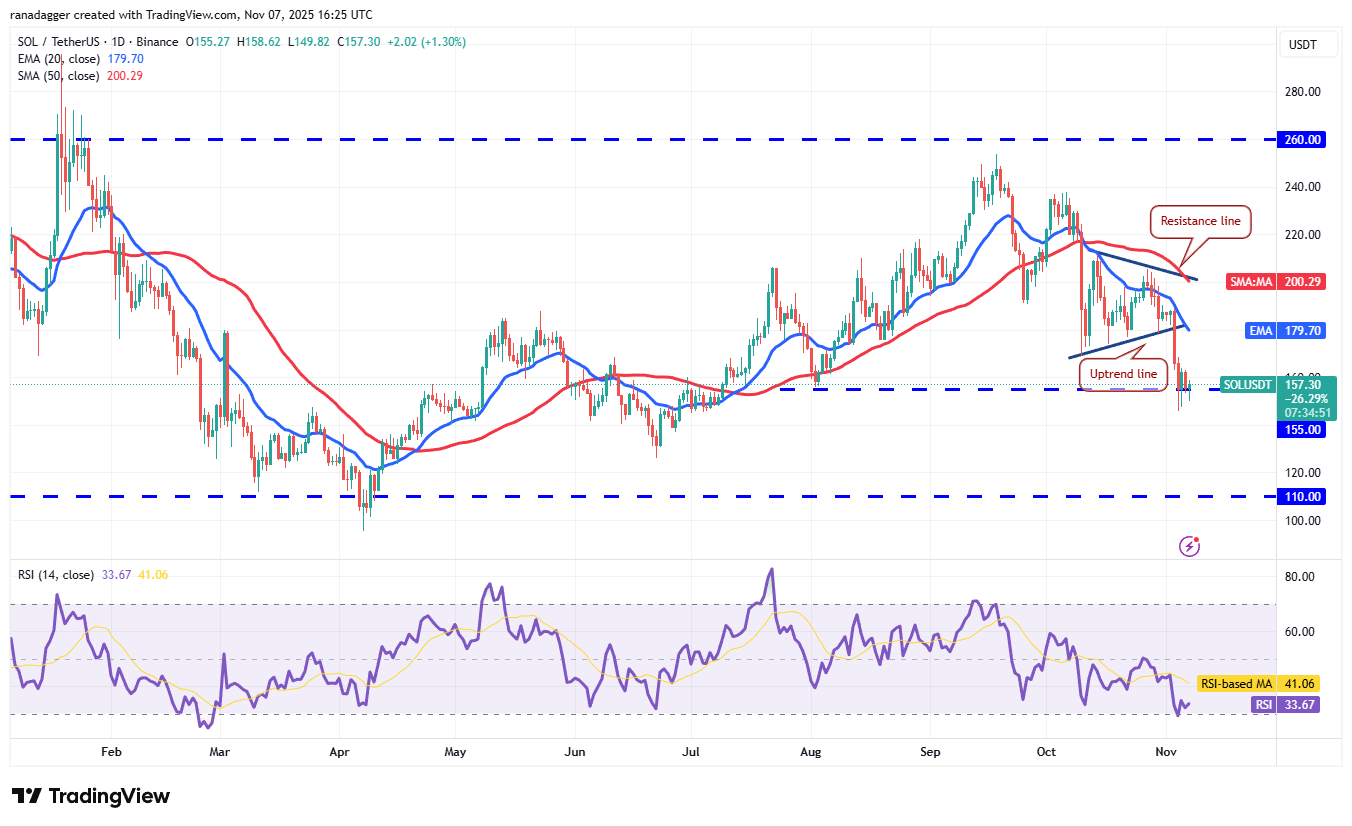Click the lightning quick-action icon on the chart

1189,545
